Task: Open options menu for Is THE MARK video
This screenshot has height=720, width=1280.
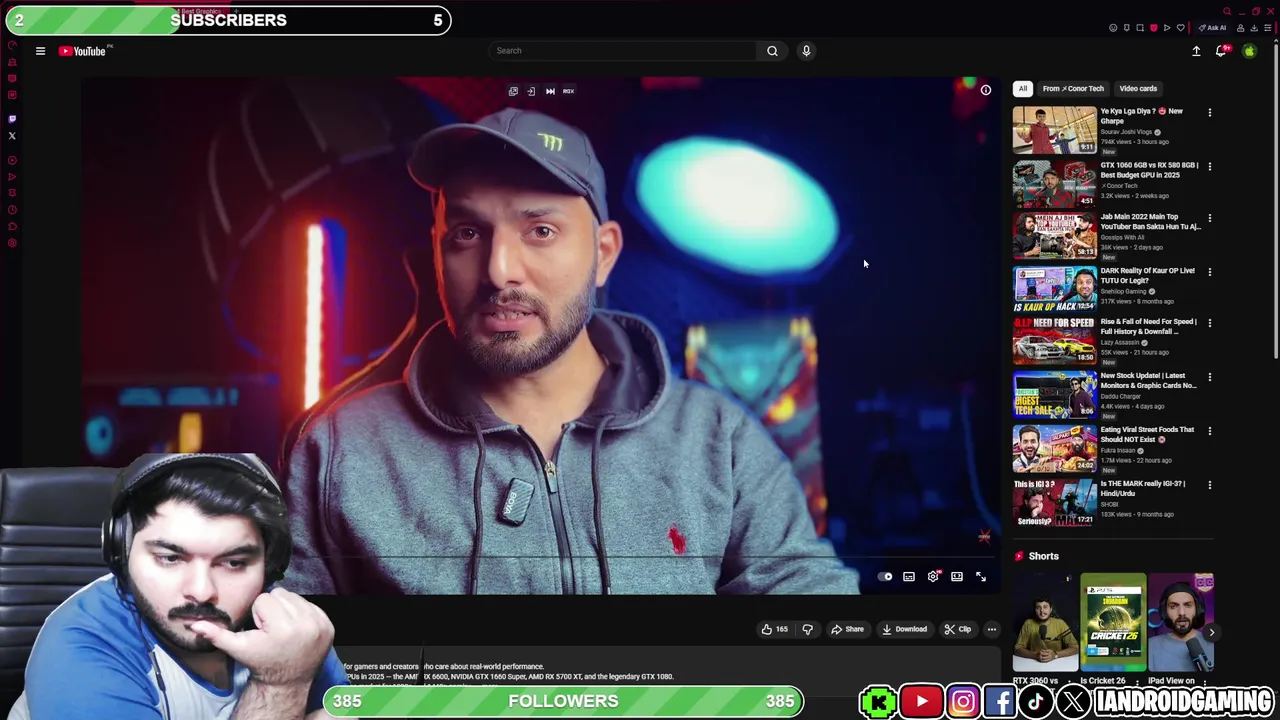Action: 1209,485
